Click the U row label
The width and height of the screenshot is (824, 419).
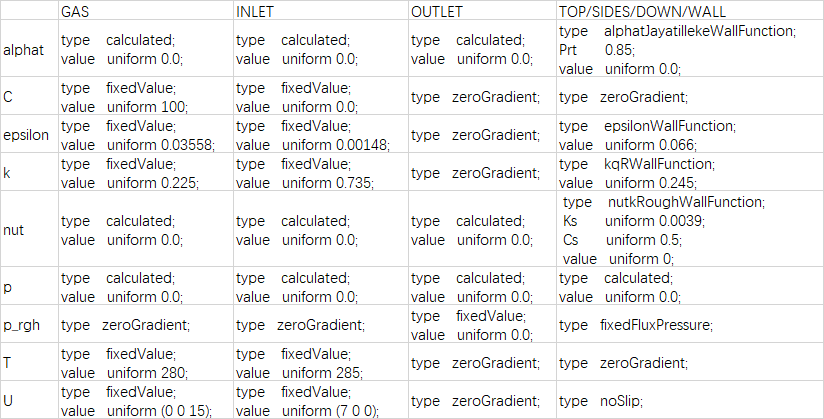pyautogui.click(x=9, y=400)
